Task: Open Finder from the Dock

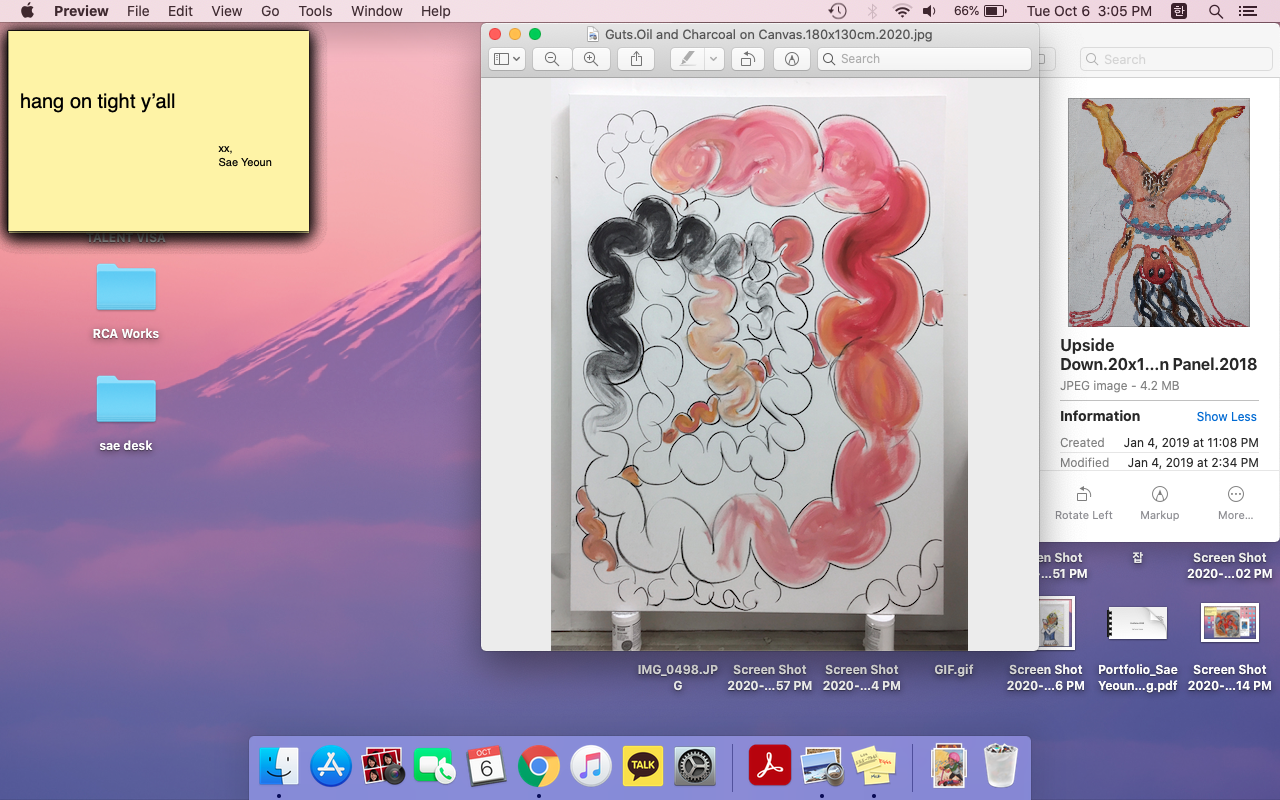Action: pos(279,767)
